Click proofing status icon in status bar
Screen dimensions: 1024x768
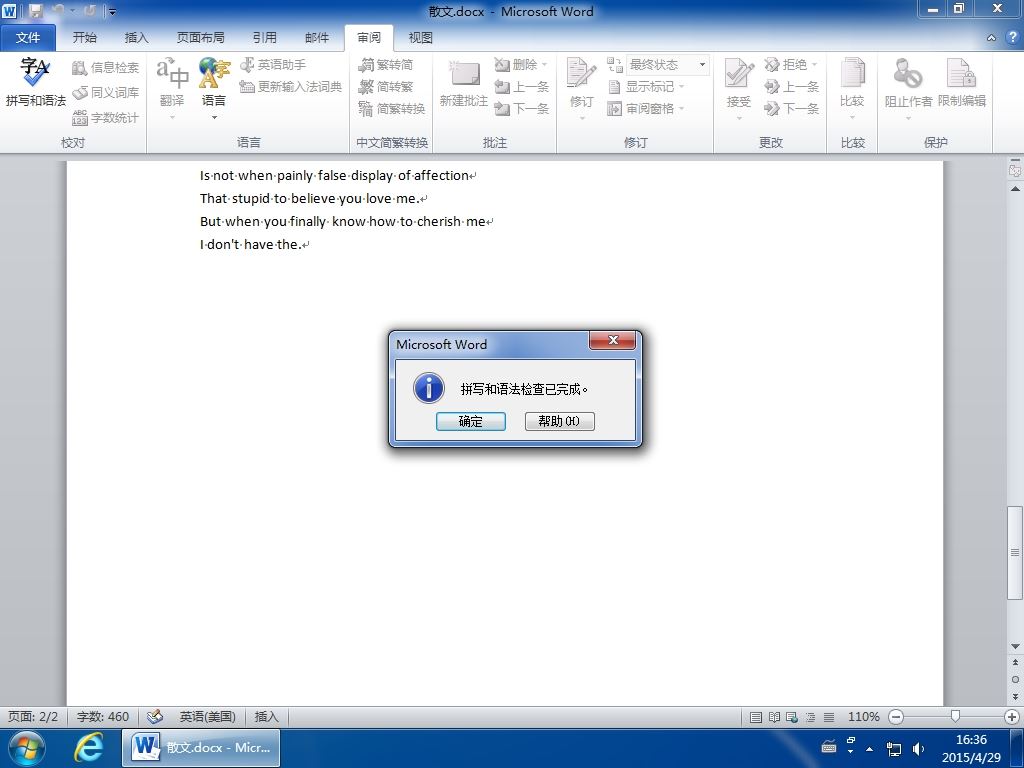[155, 716]
